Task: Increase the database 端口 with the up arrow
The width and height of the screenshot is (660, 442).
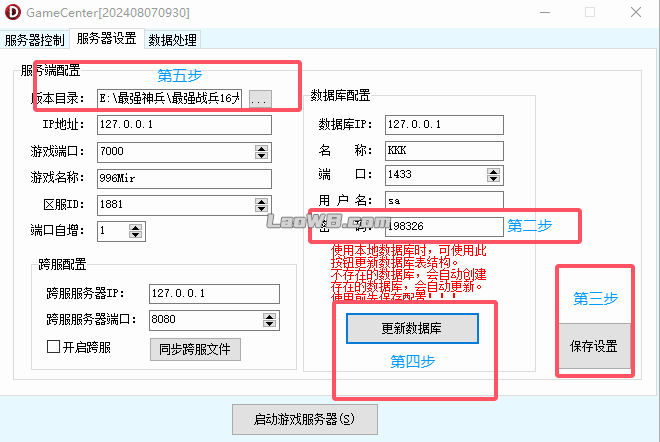Action: pyautogui.click(x=493, y=172)
